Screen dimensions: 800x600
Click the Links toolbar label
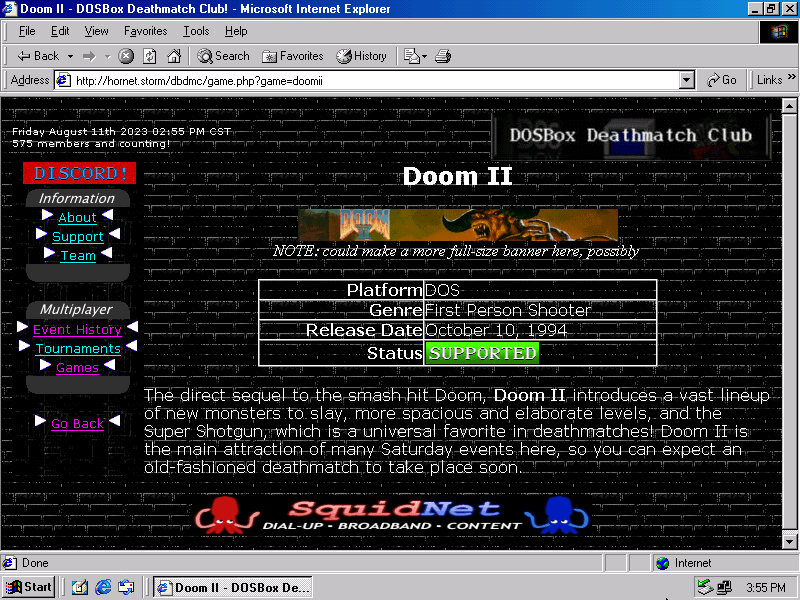pos(769,80)
